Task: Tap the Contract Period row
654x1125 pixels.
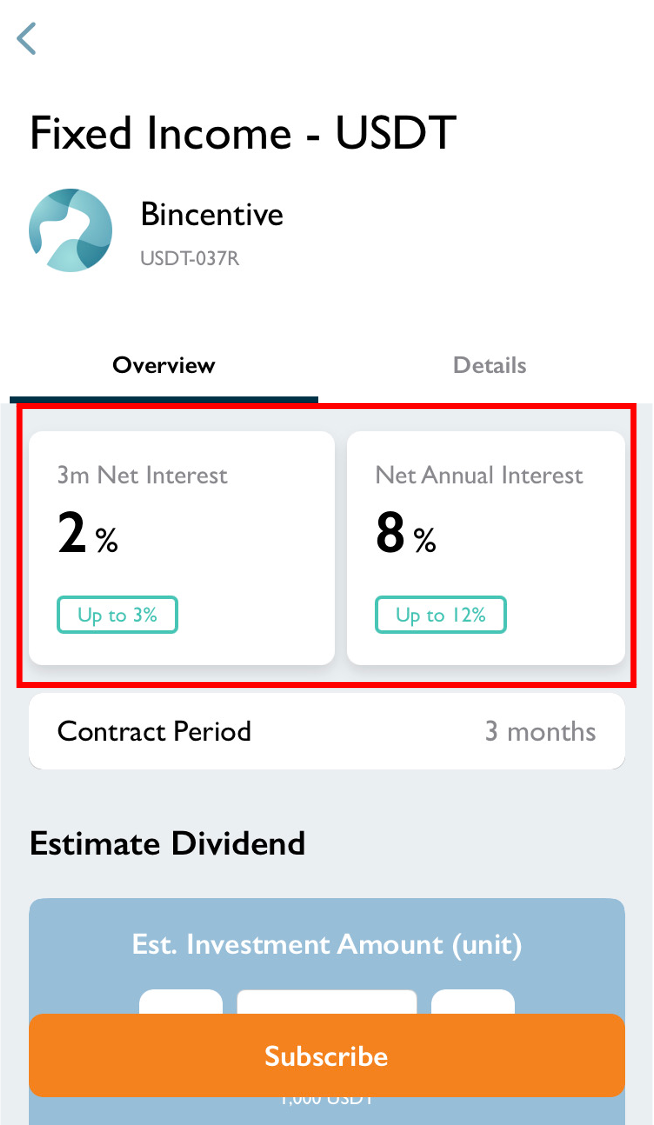Action: (x=327, y=731)
